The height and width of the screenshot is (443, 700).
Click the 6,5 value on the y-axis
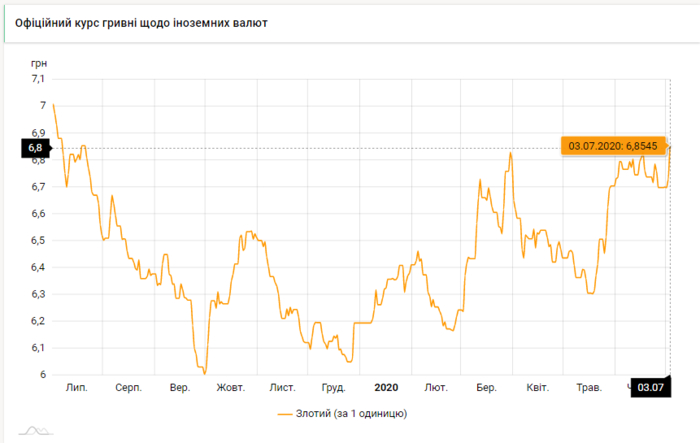point(38,240)
